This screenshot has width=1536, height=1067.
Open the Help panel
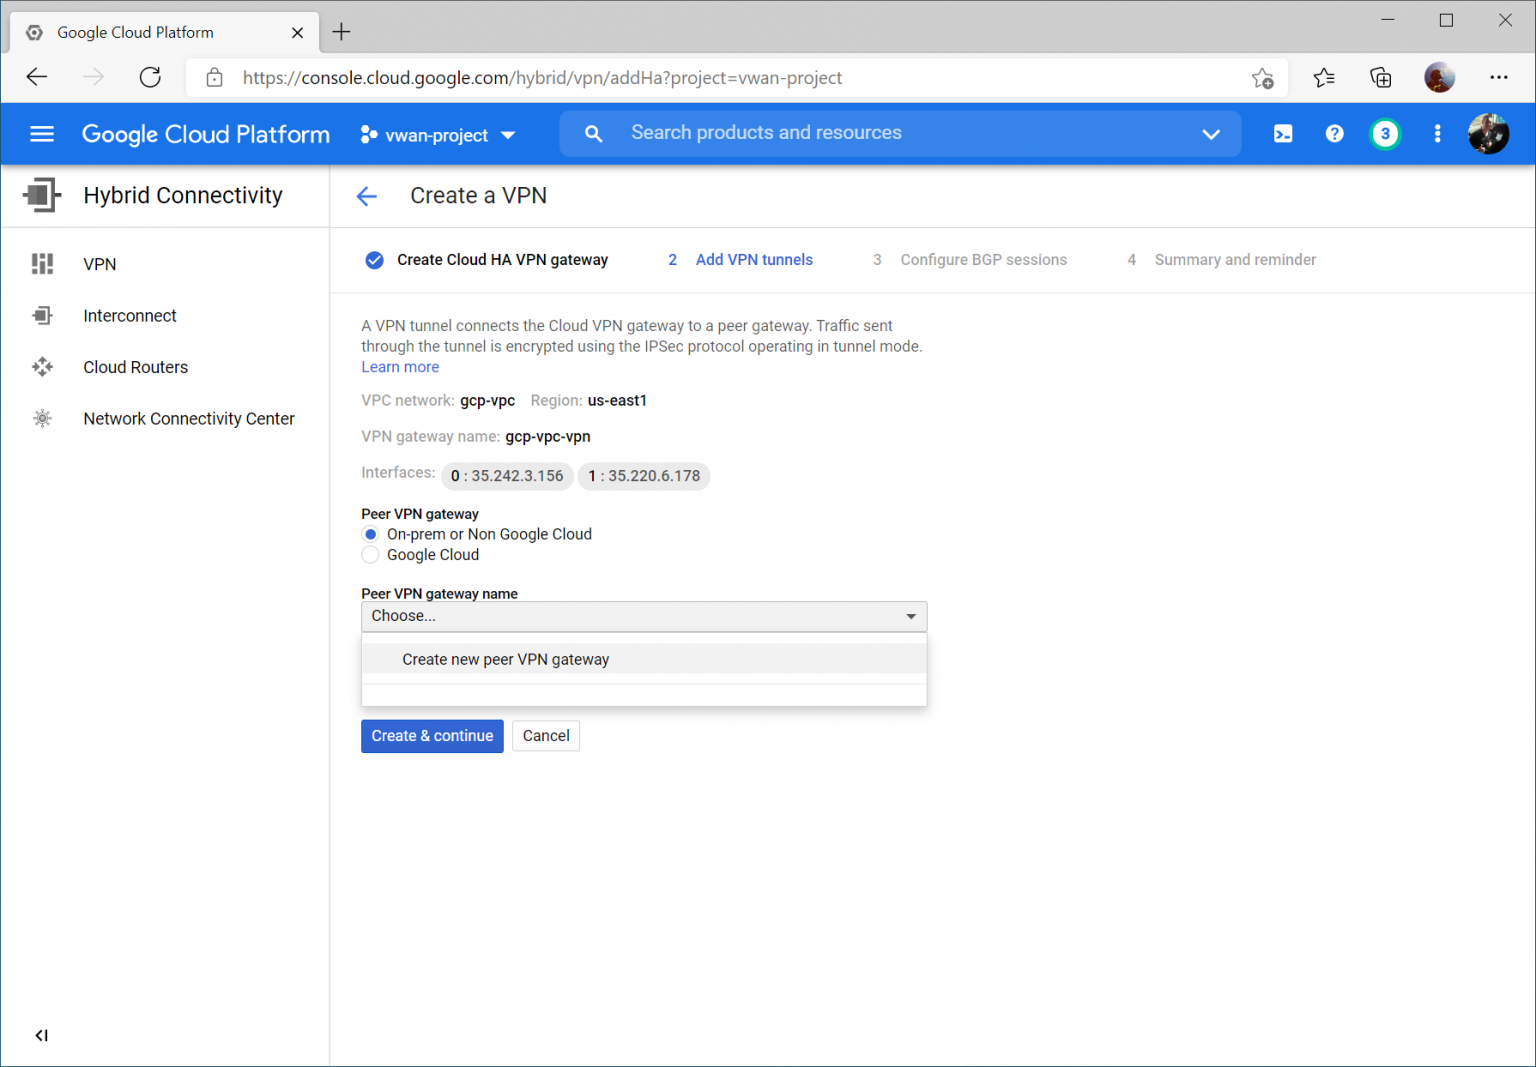pyautogui.click(x=1334, y=133)
